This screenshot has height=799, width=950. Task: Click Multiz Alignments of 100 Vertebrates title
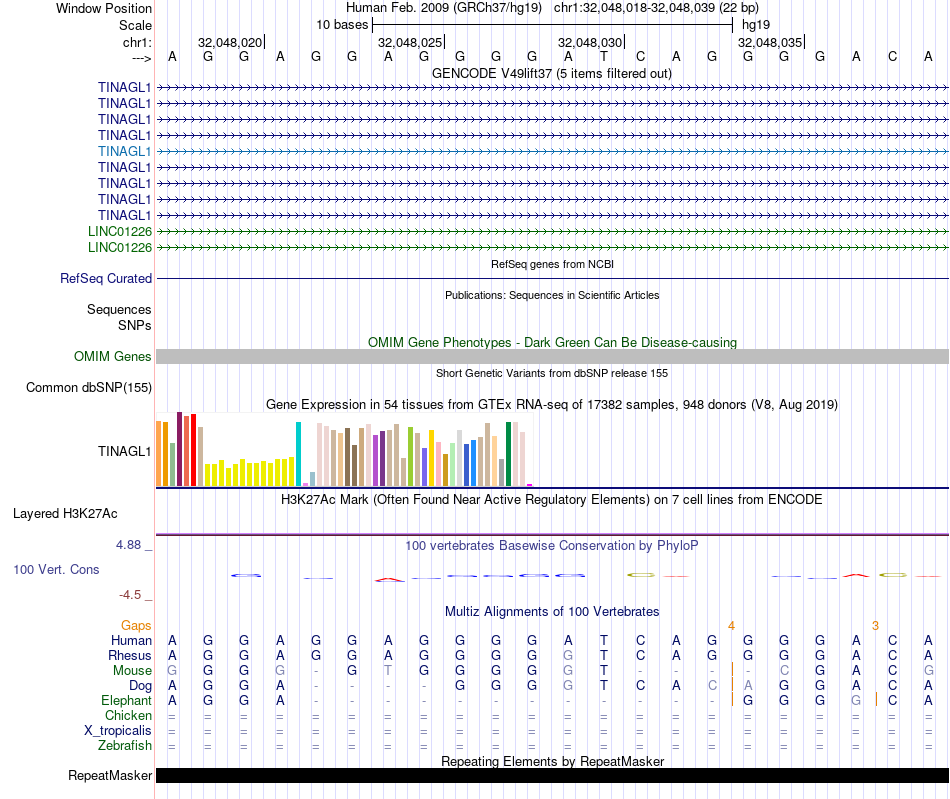click(x=552, y=611)
